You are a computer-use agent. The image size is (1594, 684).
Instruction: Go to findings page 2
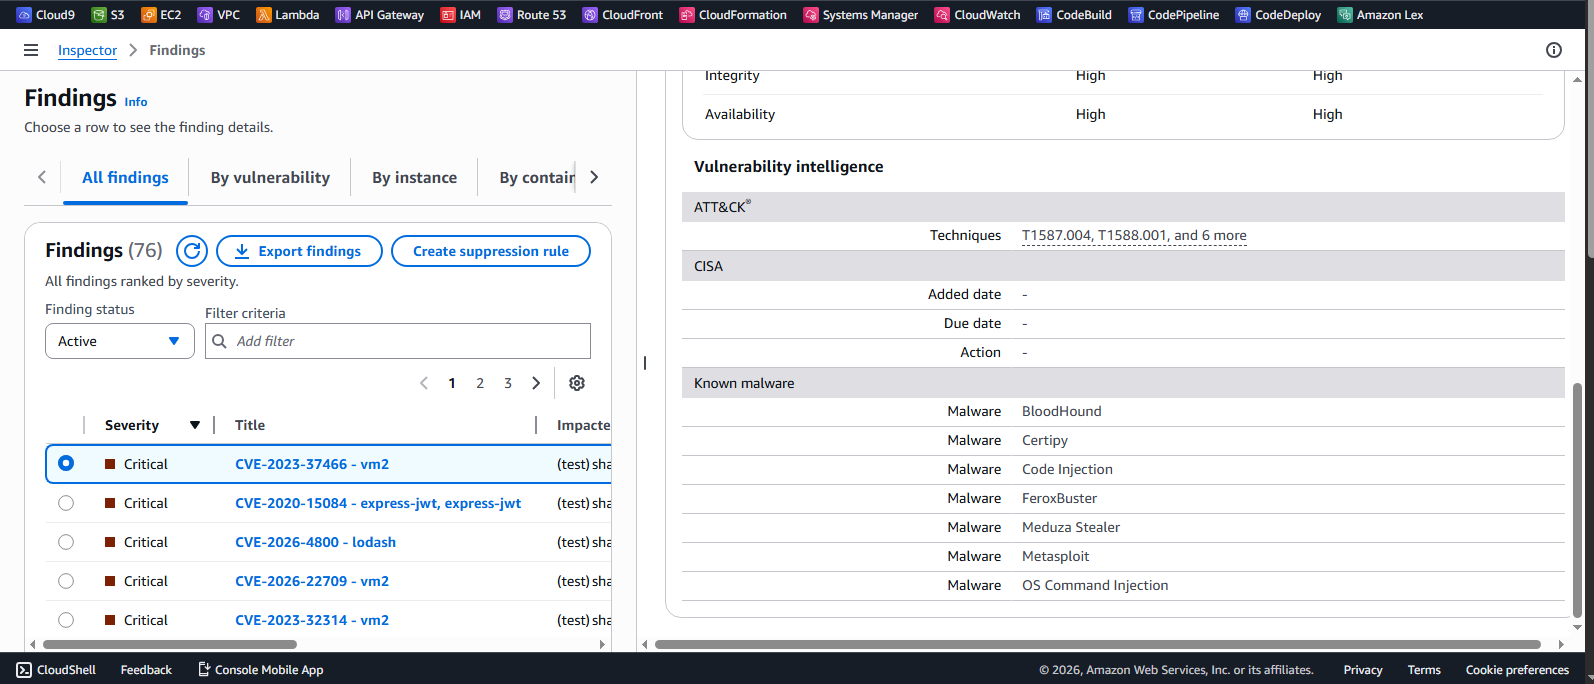pos(480,383)
